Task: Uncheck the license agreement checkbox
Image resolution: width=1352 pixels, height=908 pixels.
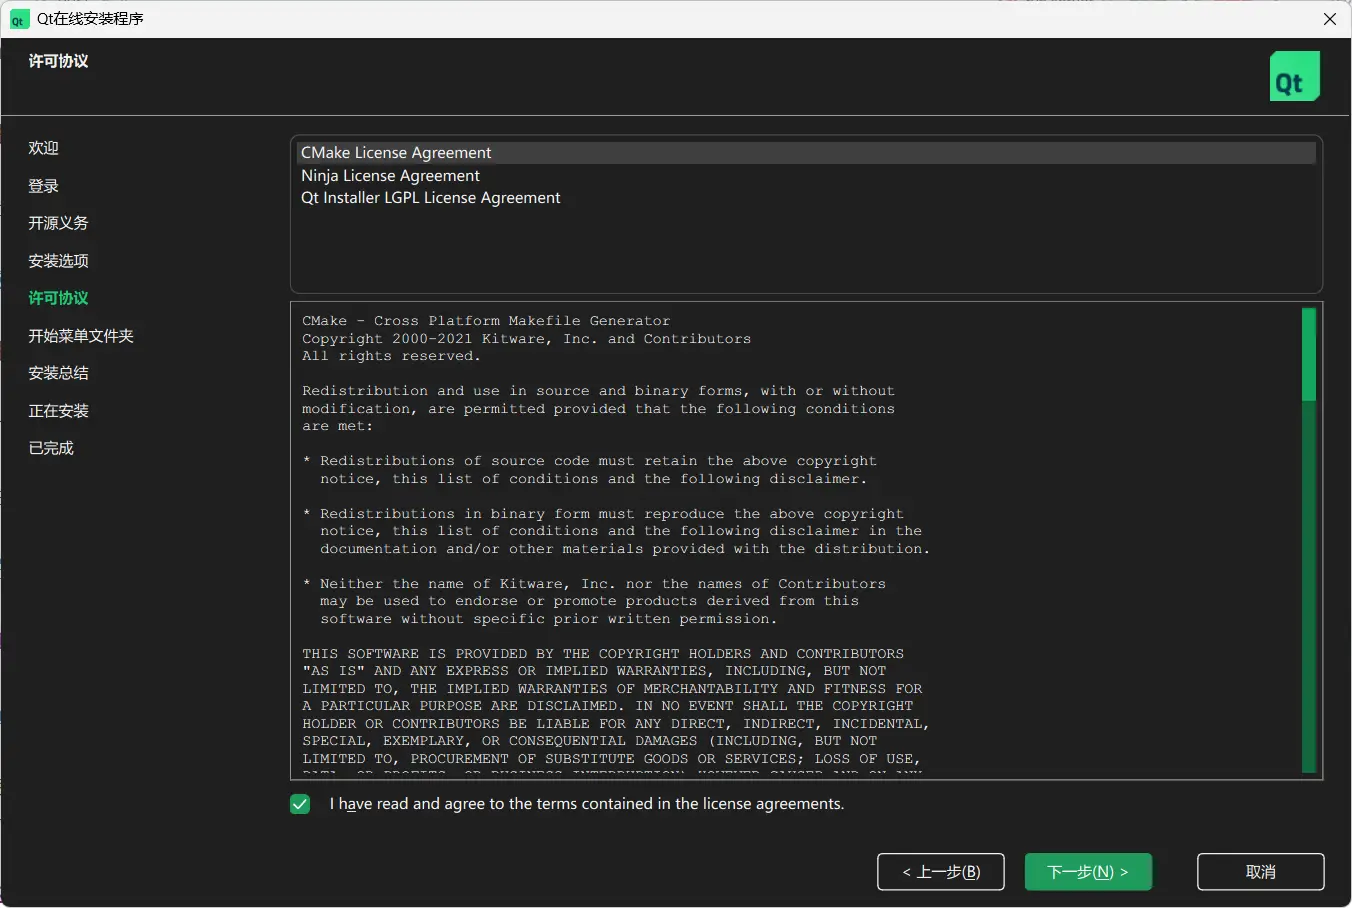Action: pos(300,804)
